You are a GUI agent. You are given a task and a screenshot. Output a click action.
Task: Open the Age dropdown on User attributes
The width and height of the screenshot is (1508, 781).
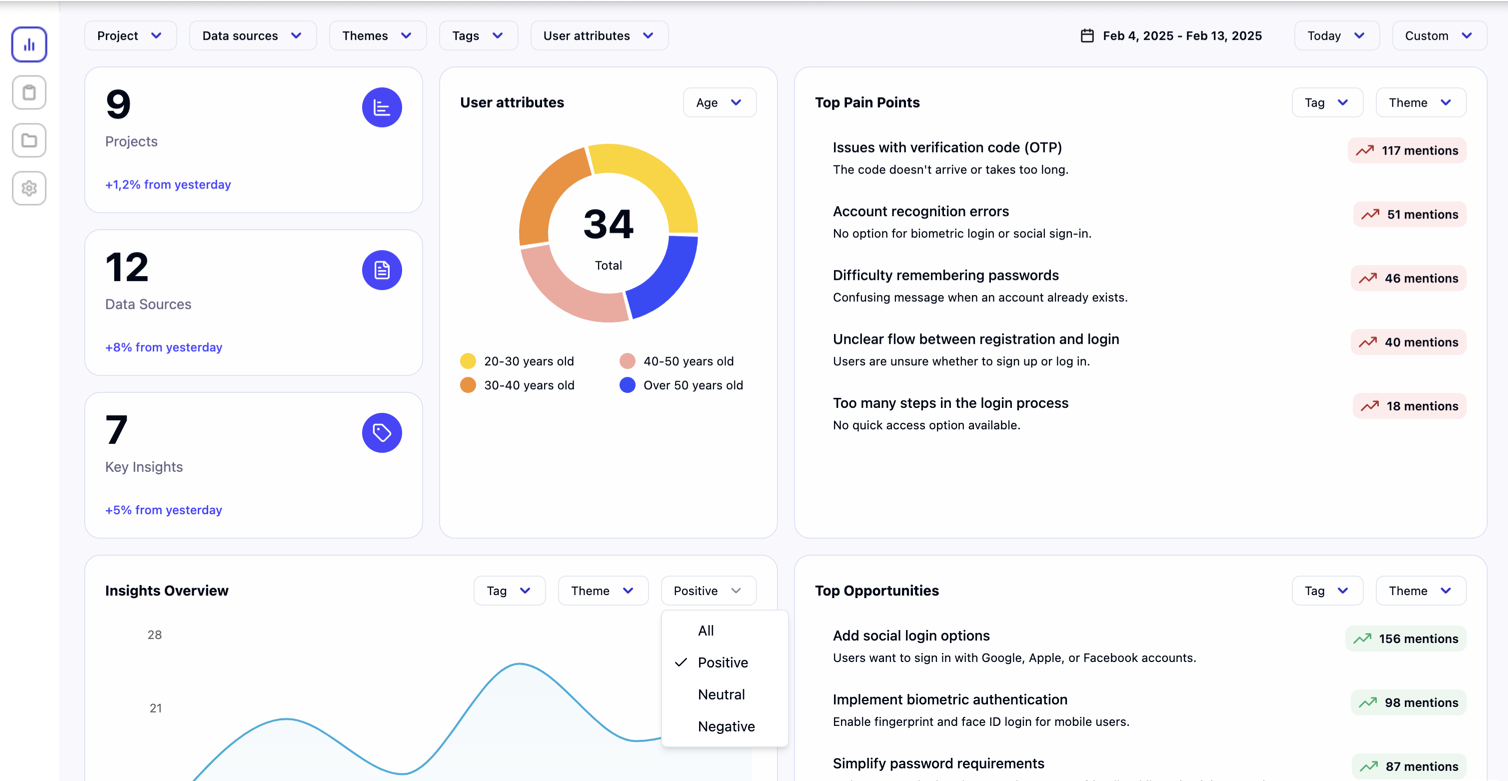(719, 102)
